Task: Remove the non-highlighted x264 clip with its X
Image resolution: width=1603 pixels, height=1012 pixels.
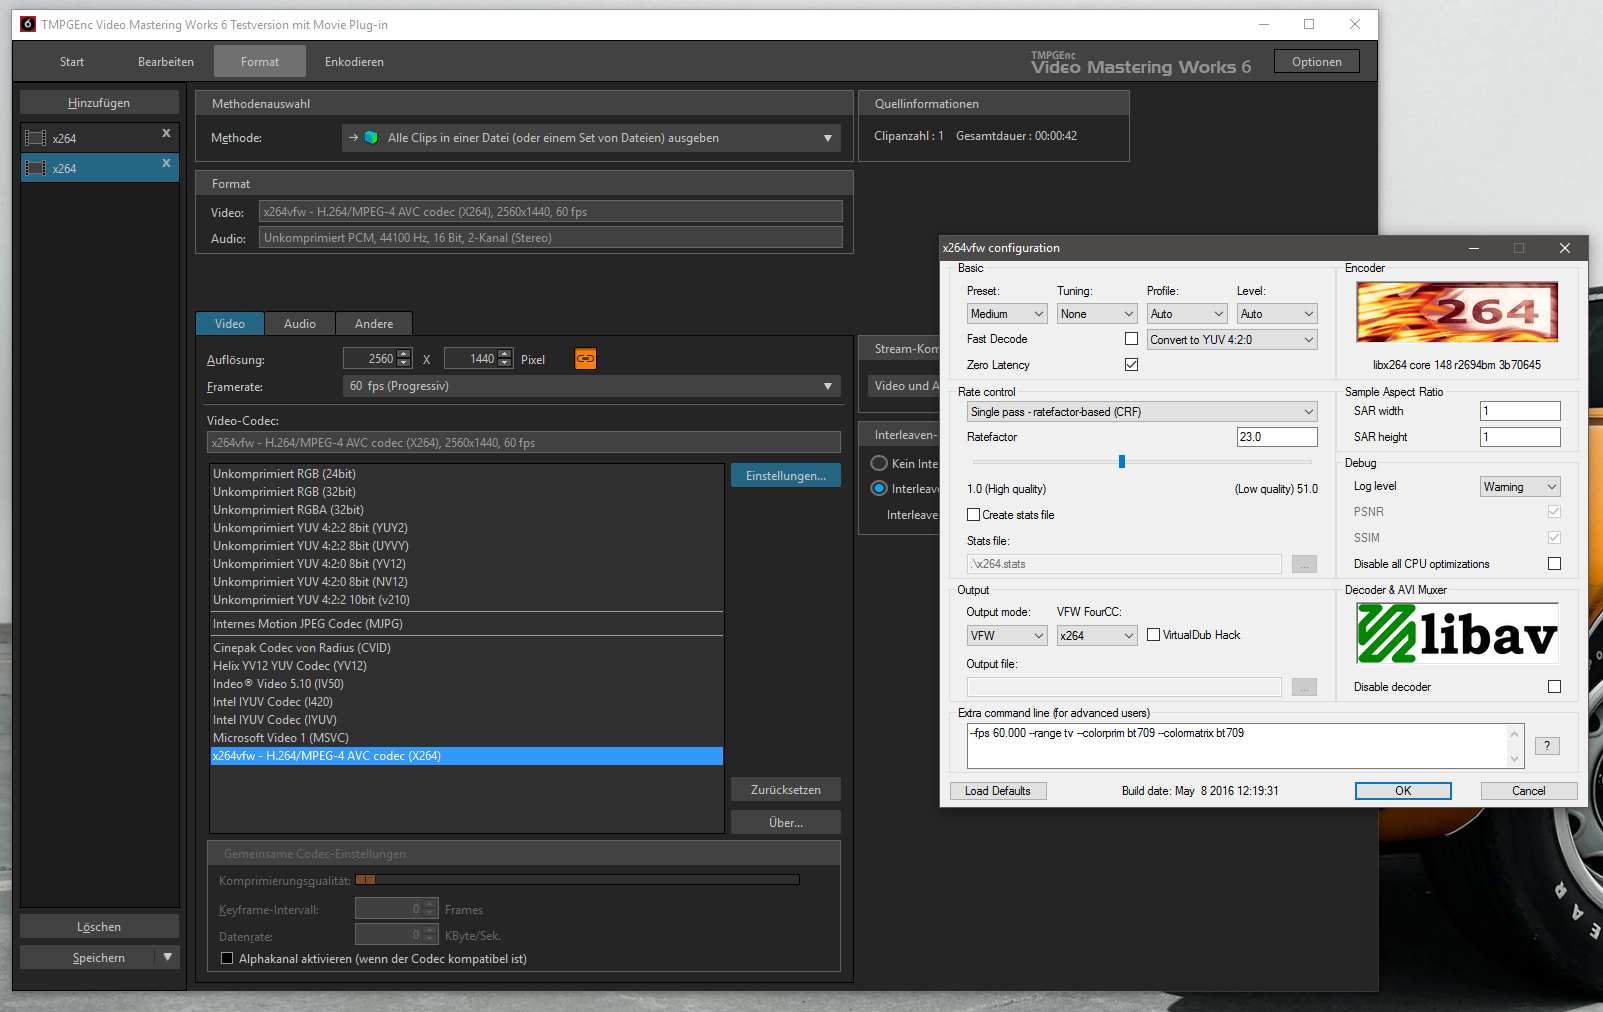Action: 166,133
